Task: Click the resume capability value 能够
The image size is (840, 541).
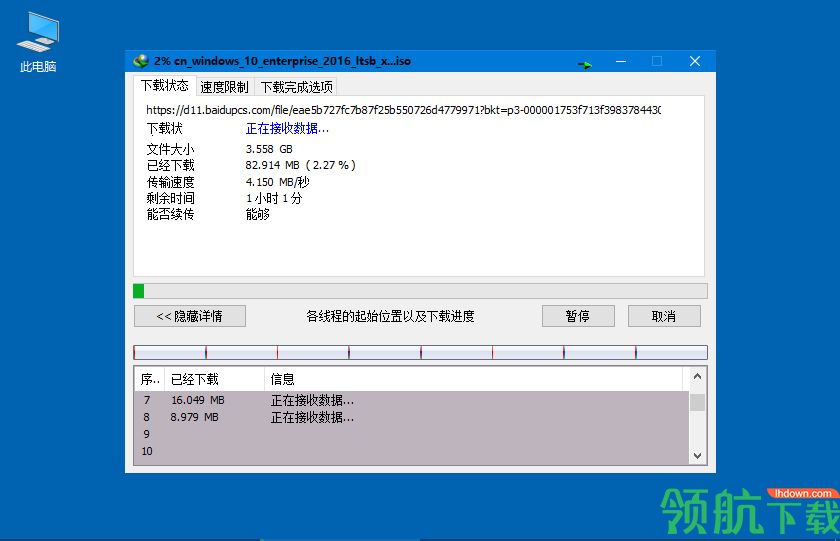Action: pos(258,215)
